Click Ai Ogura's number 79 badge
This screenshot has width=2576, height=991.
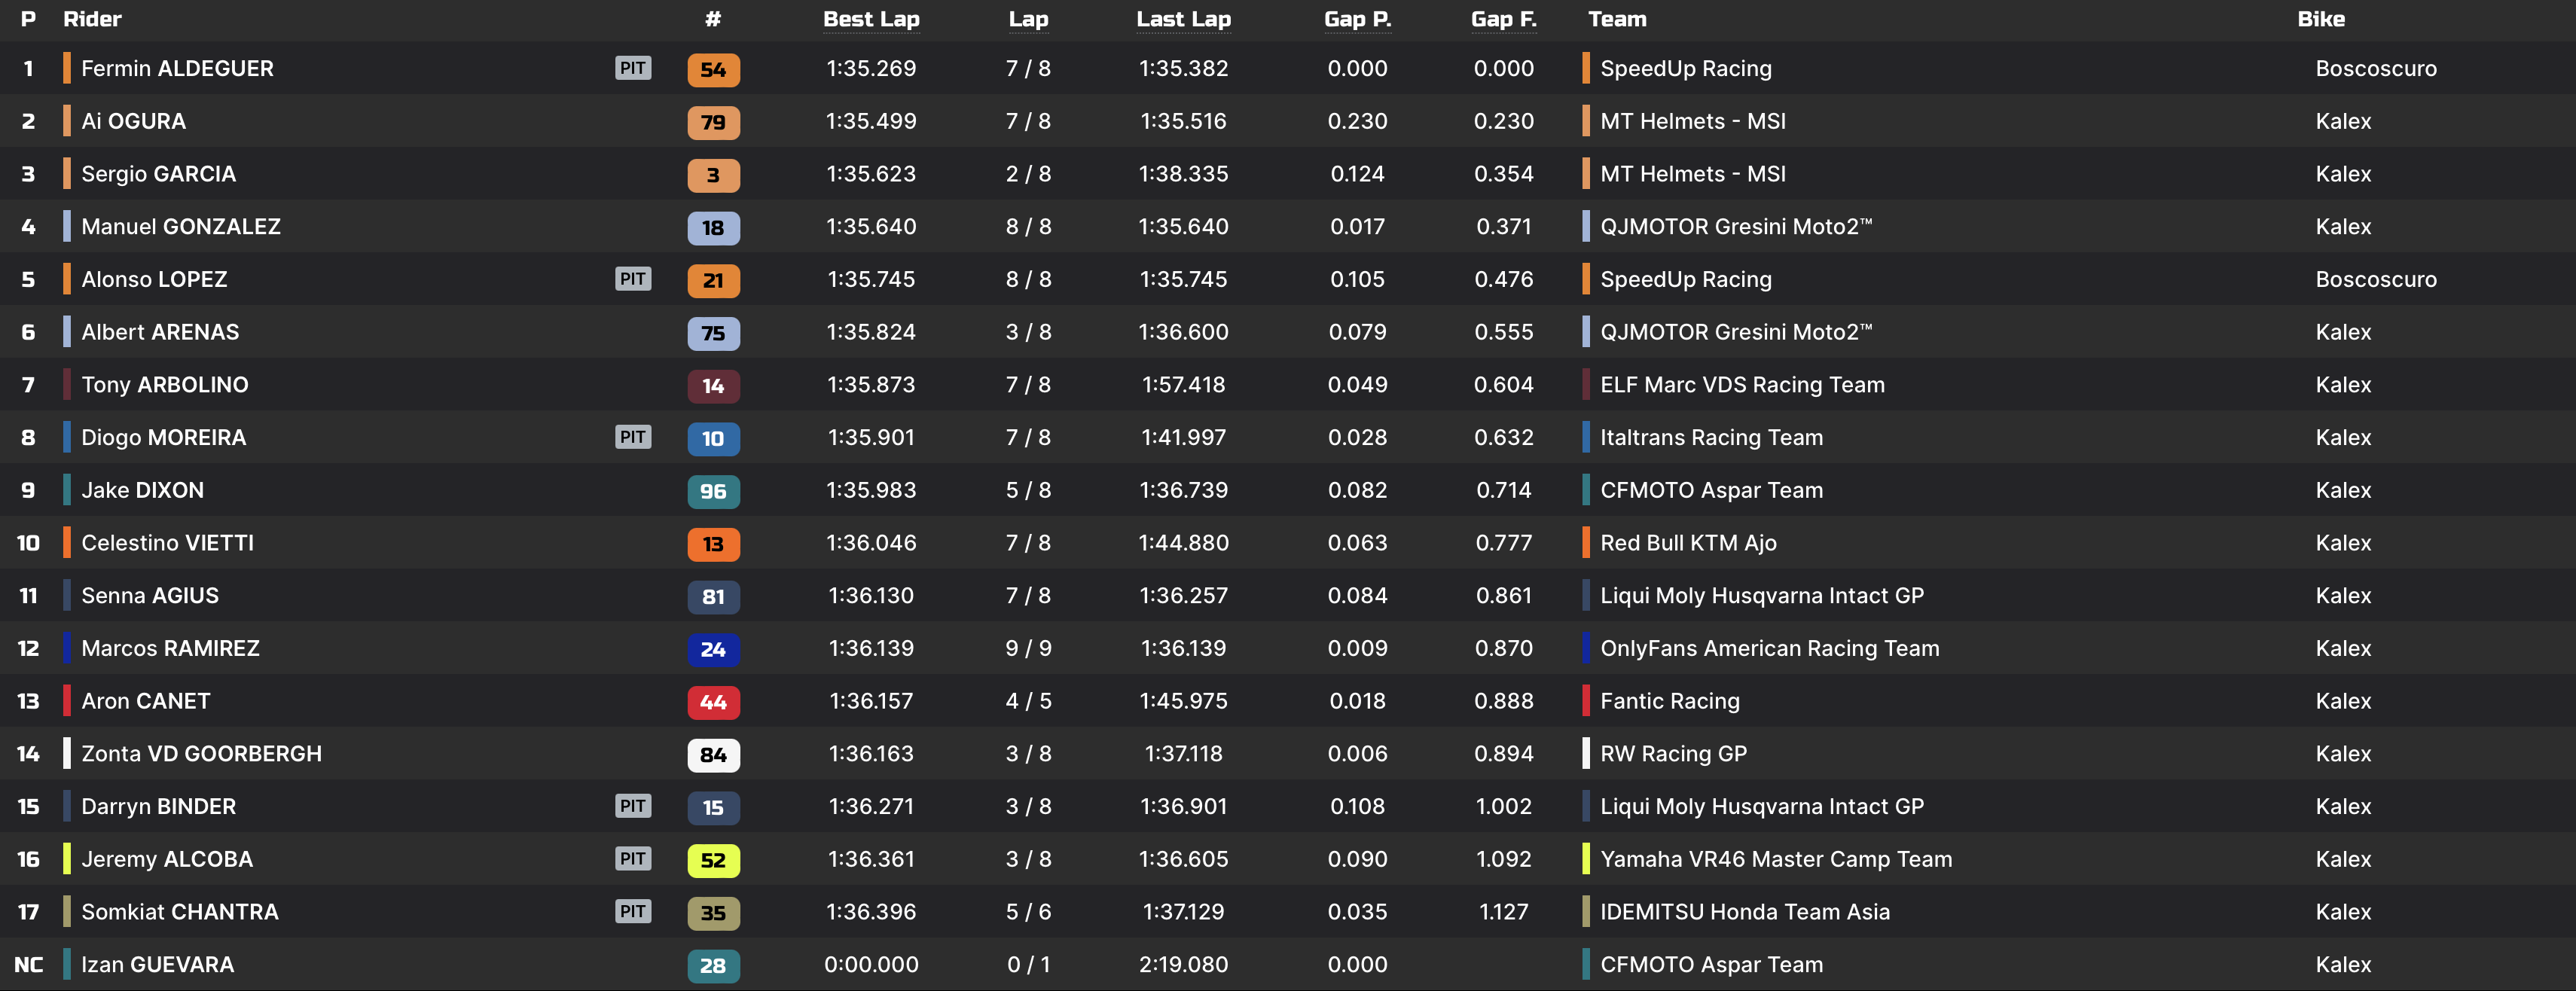coord(713,122)
